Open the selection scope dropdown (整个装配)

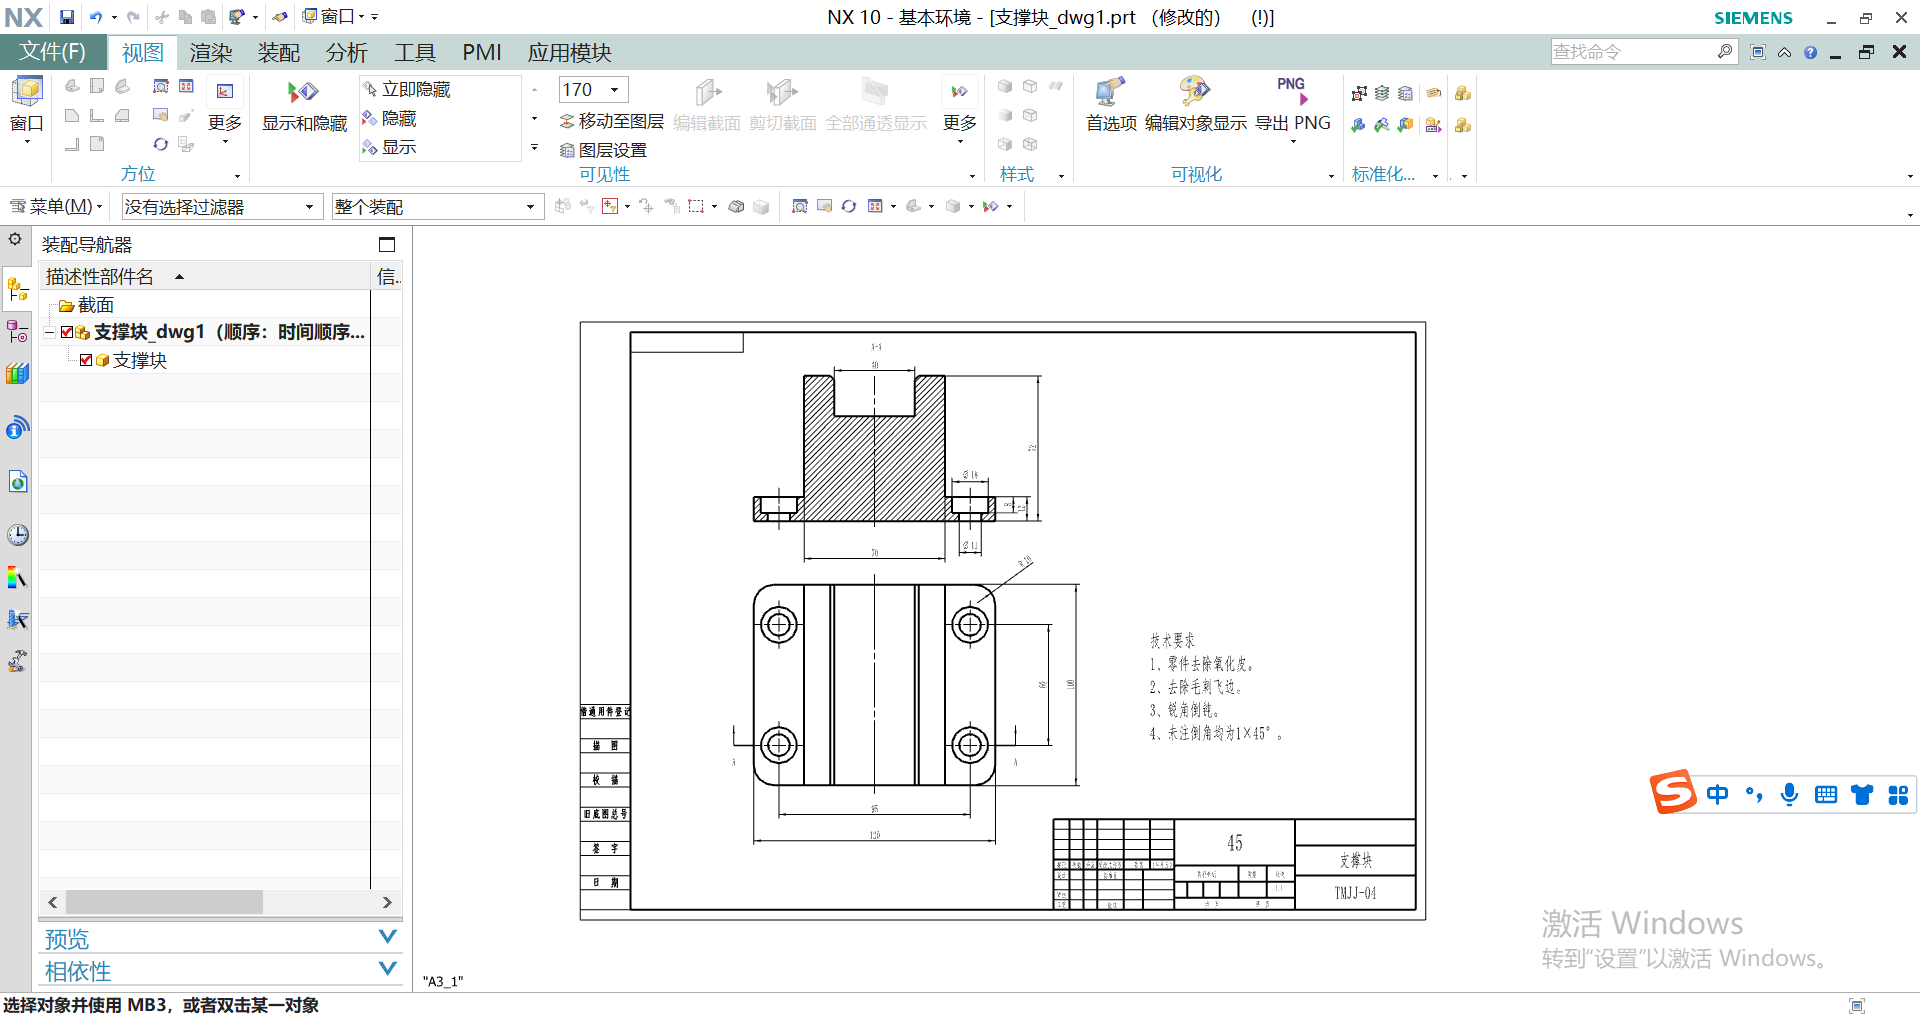[530, 207]
